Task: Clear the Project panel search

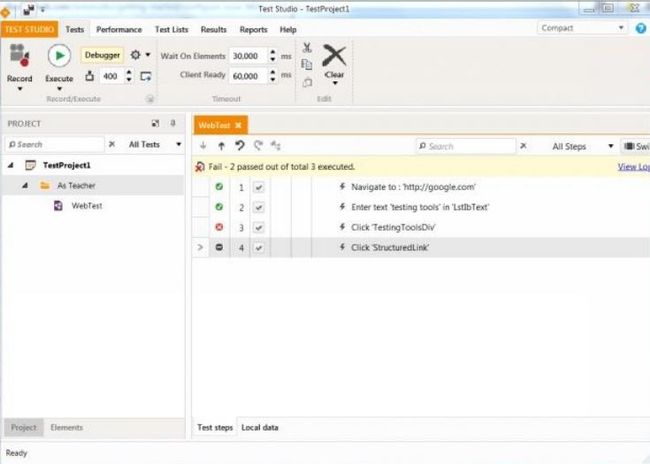Action: [x=112, y=144]
